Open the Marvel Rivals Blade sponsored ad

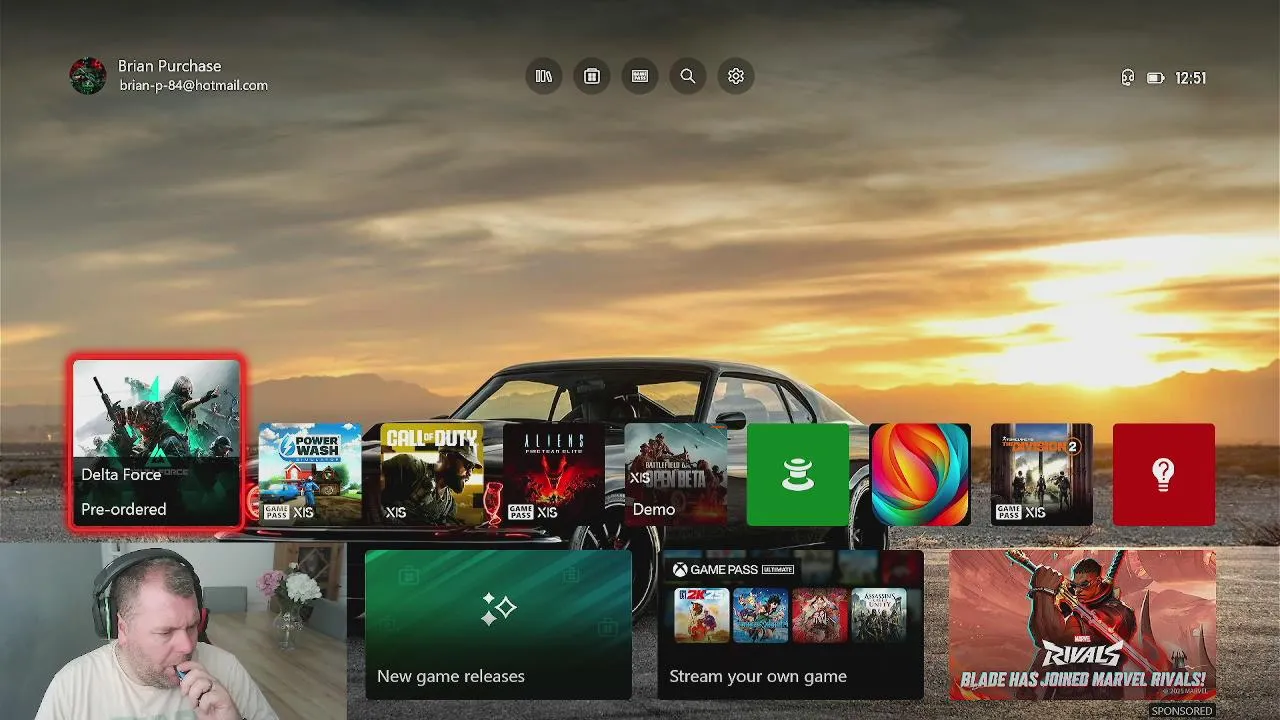pos(1082,624)
